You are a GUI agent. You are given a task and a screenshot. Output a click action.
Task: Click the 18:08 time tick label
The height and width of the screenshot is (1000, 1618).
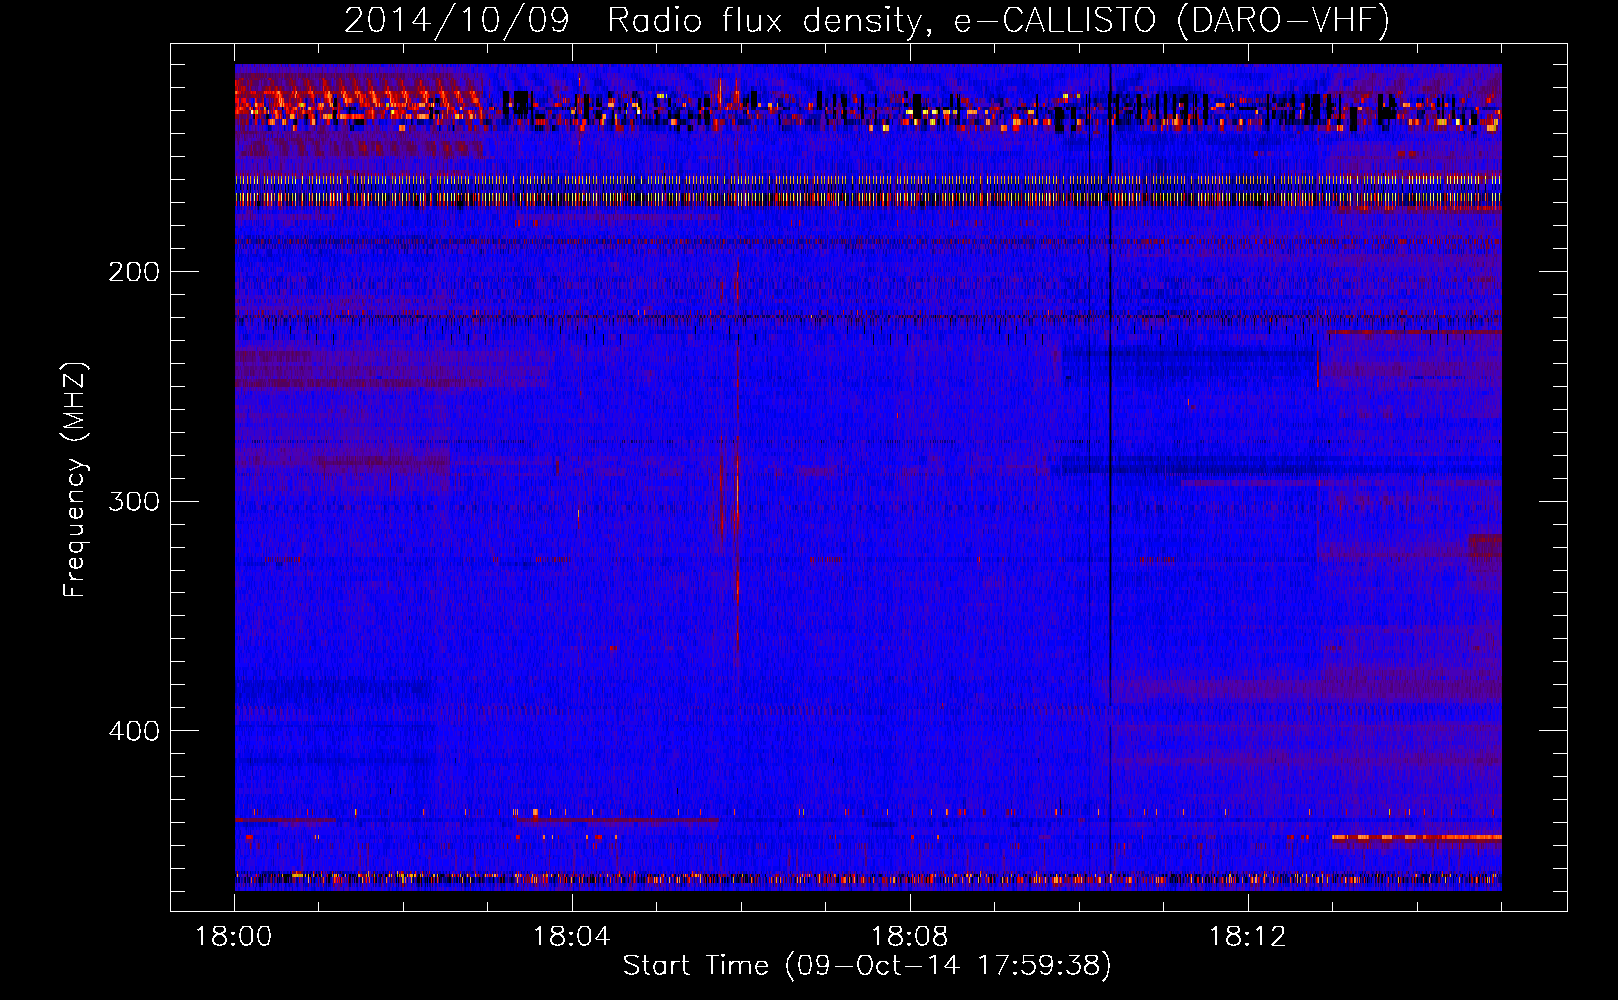tap(910, 937)
